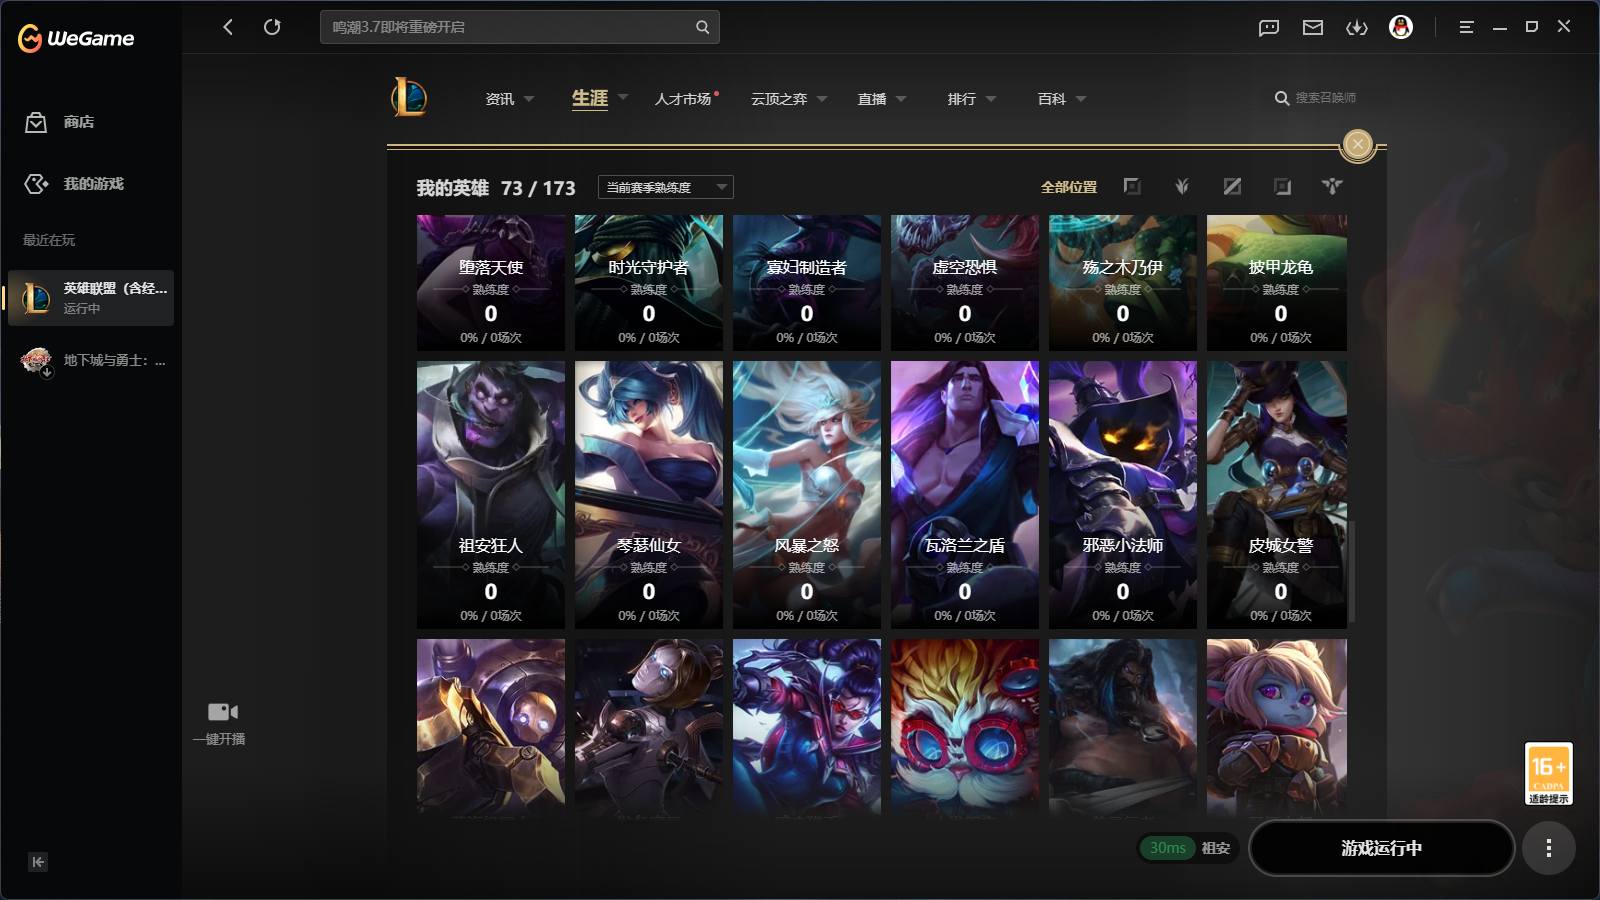The height and width of the screenshot is (900, 1600).
Task: Close the hero panel with gold X
Action: [1358, 145]
